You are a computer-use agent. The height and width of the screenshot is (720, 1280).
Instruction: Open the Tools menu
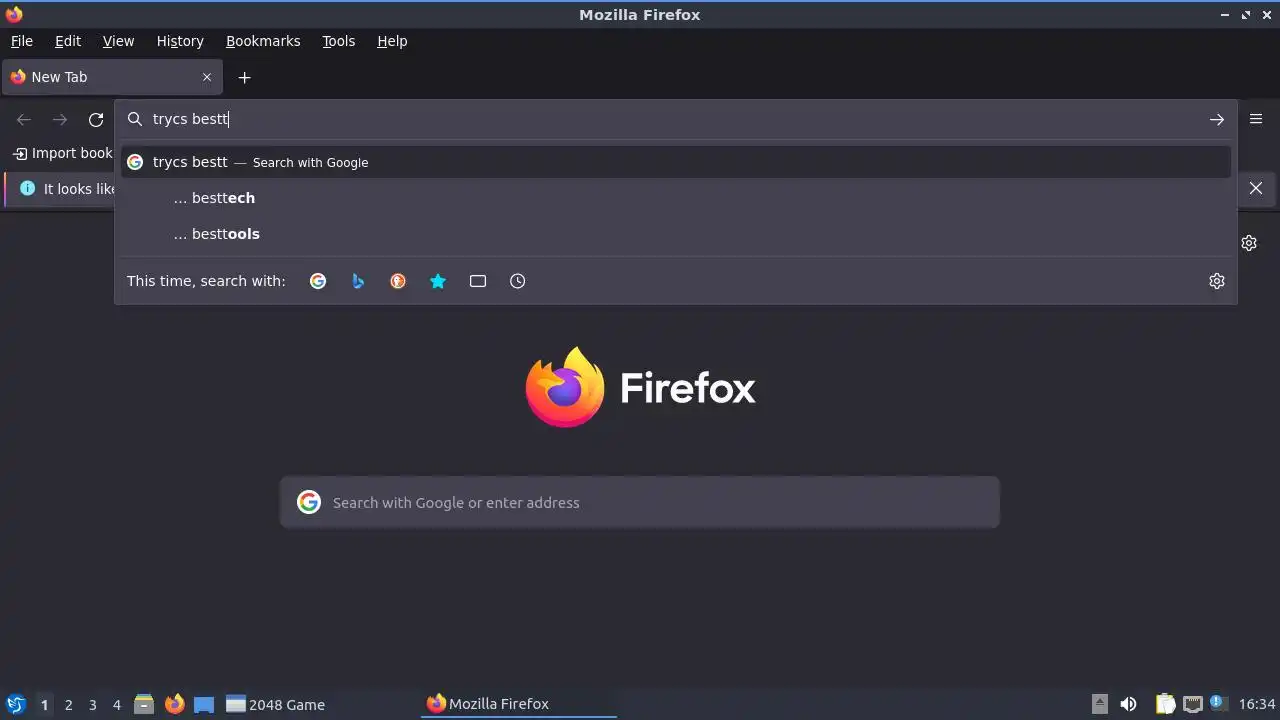pyautogui.click(x=338, y=41)
